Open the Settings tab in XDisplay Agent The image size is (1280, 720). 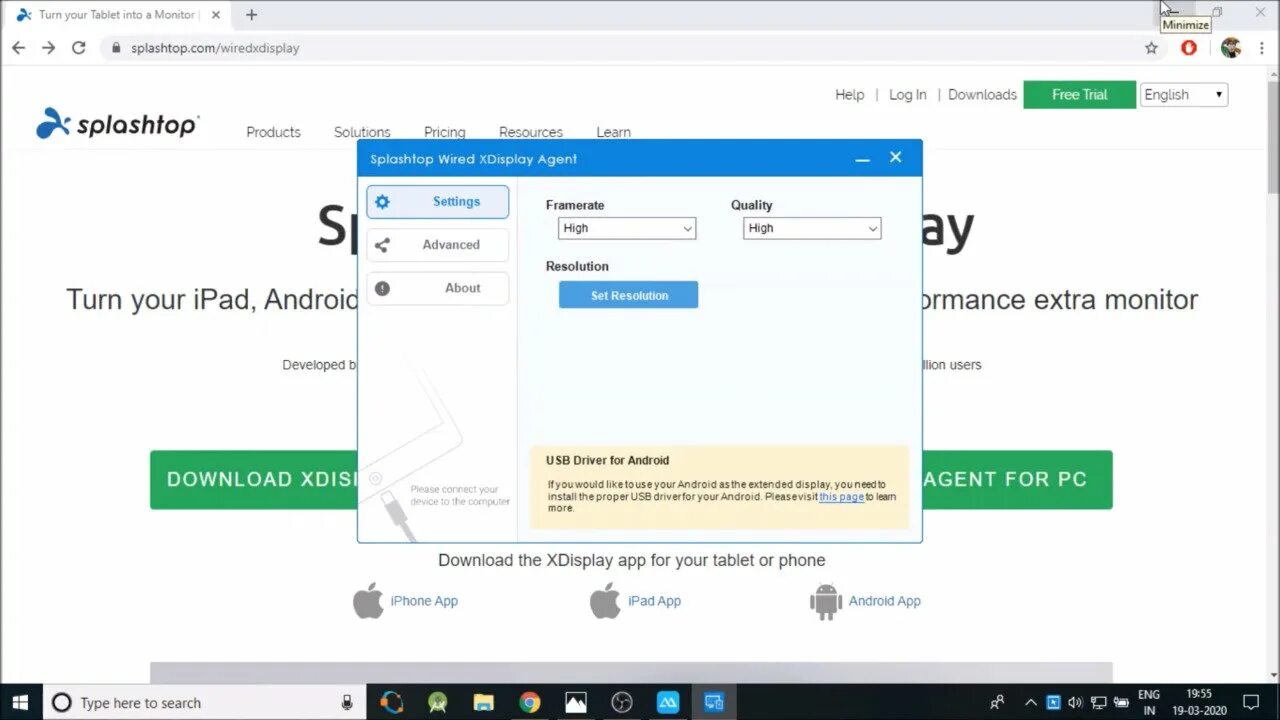tap(437, 202)
